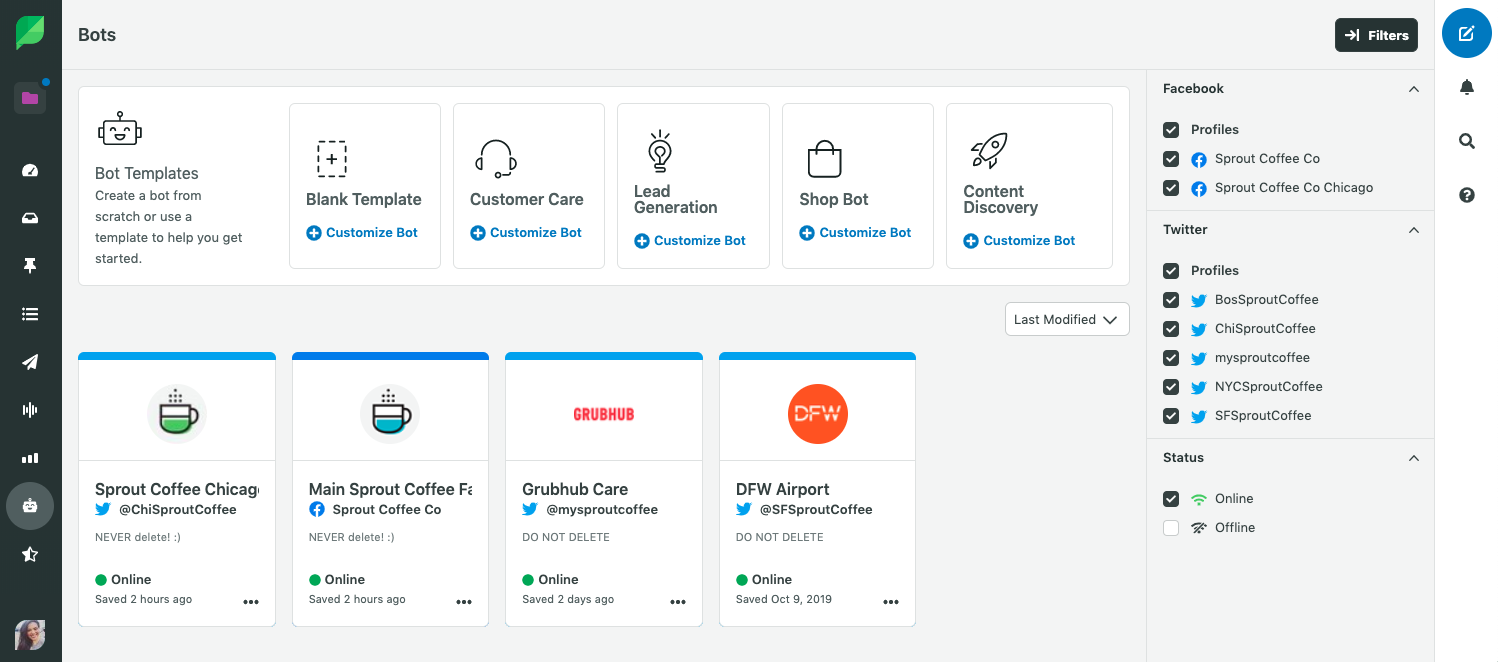Collapse the Facebook filter section
1498x662 pixels.
(1414, 89)
